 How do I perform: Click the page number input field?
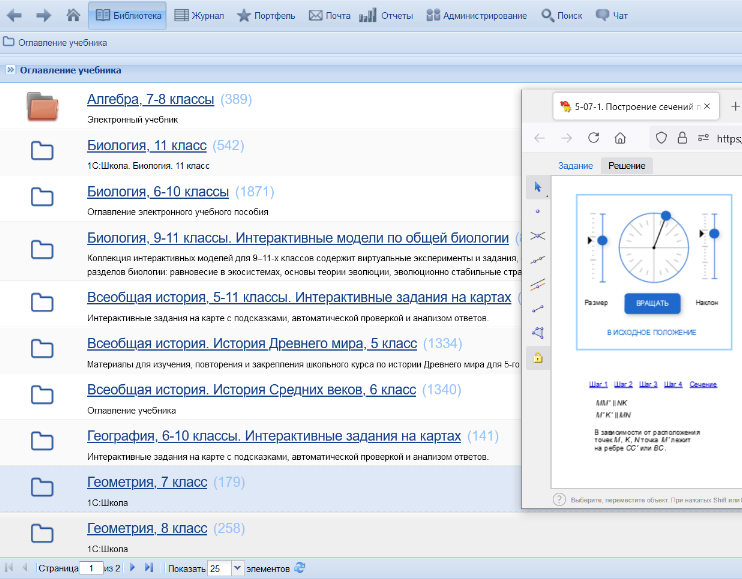(x=91, y=568)
